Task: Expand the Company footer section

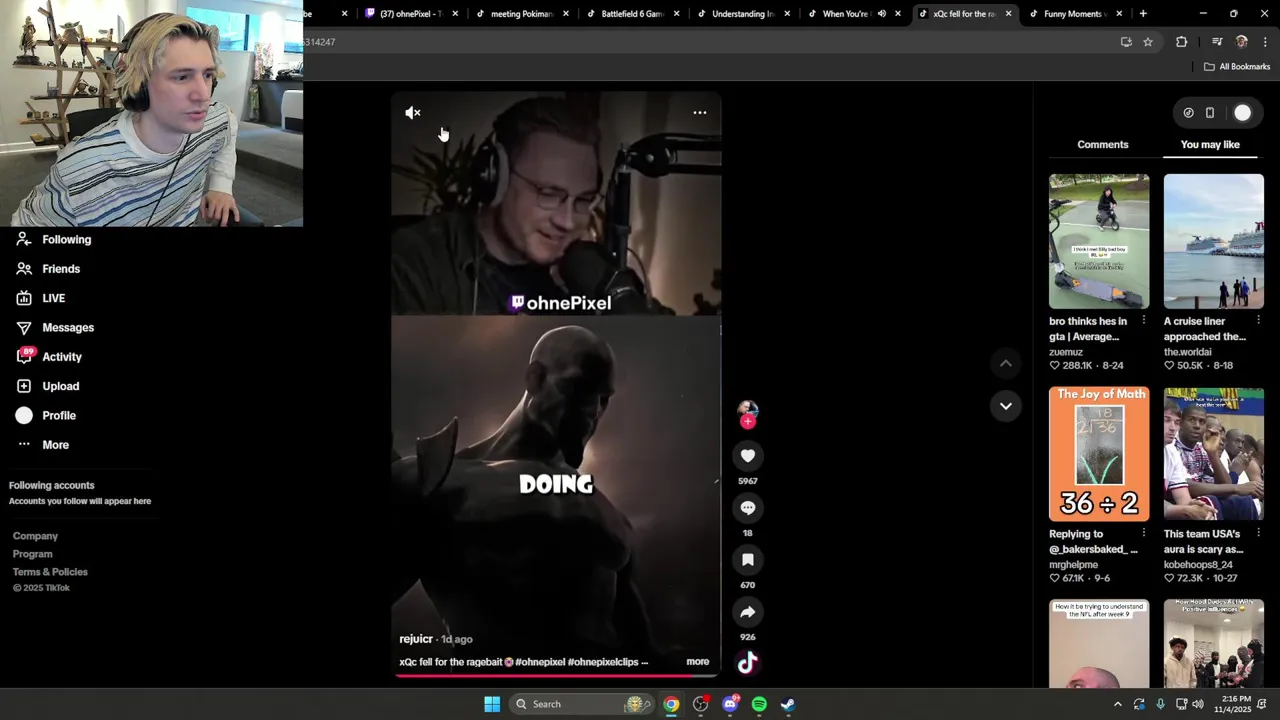Action: click(35, 536)
